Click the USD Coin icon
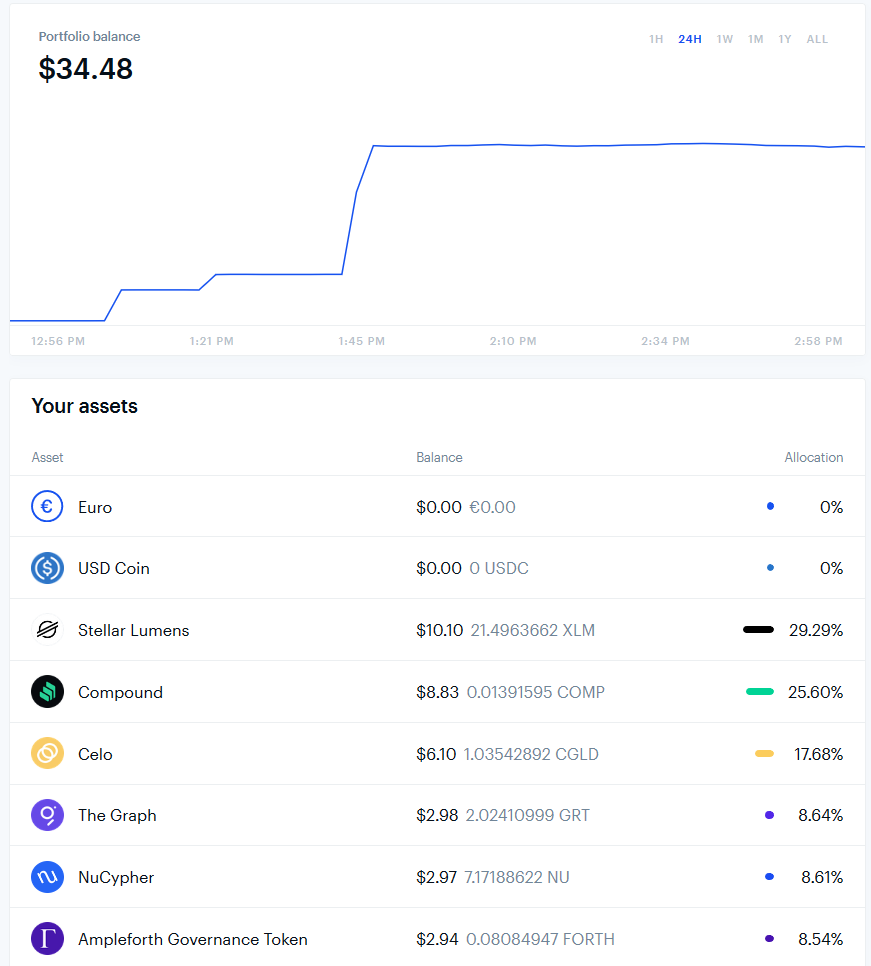Viewport: 871px width, 966px height. point(47,568)
